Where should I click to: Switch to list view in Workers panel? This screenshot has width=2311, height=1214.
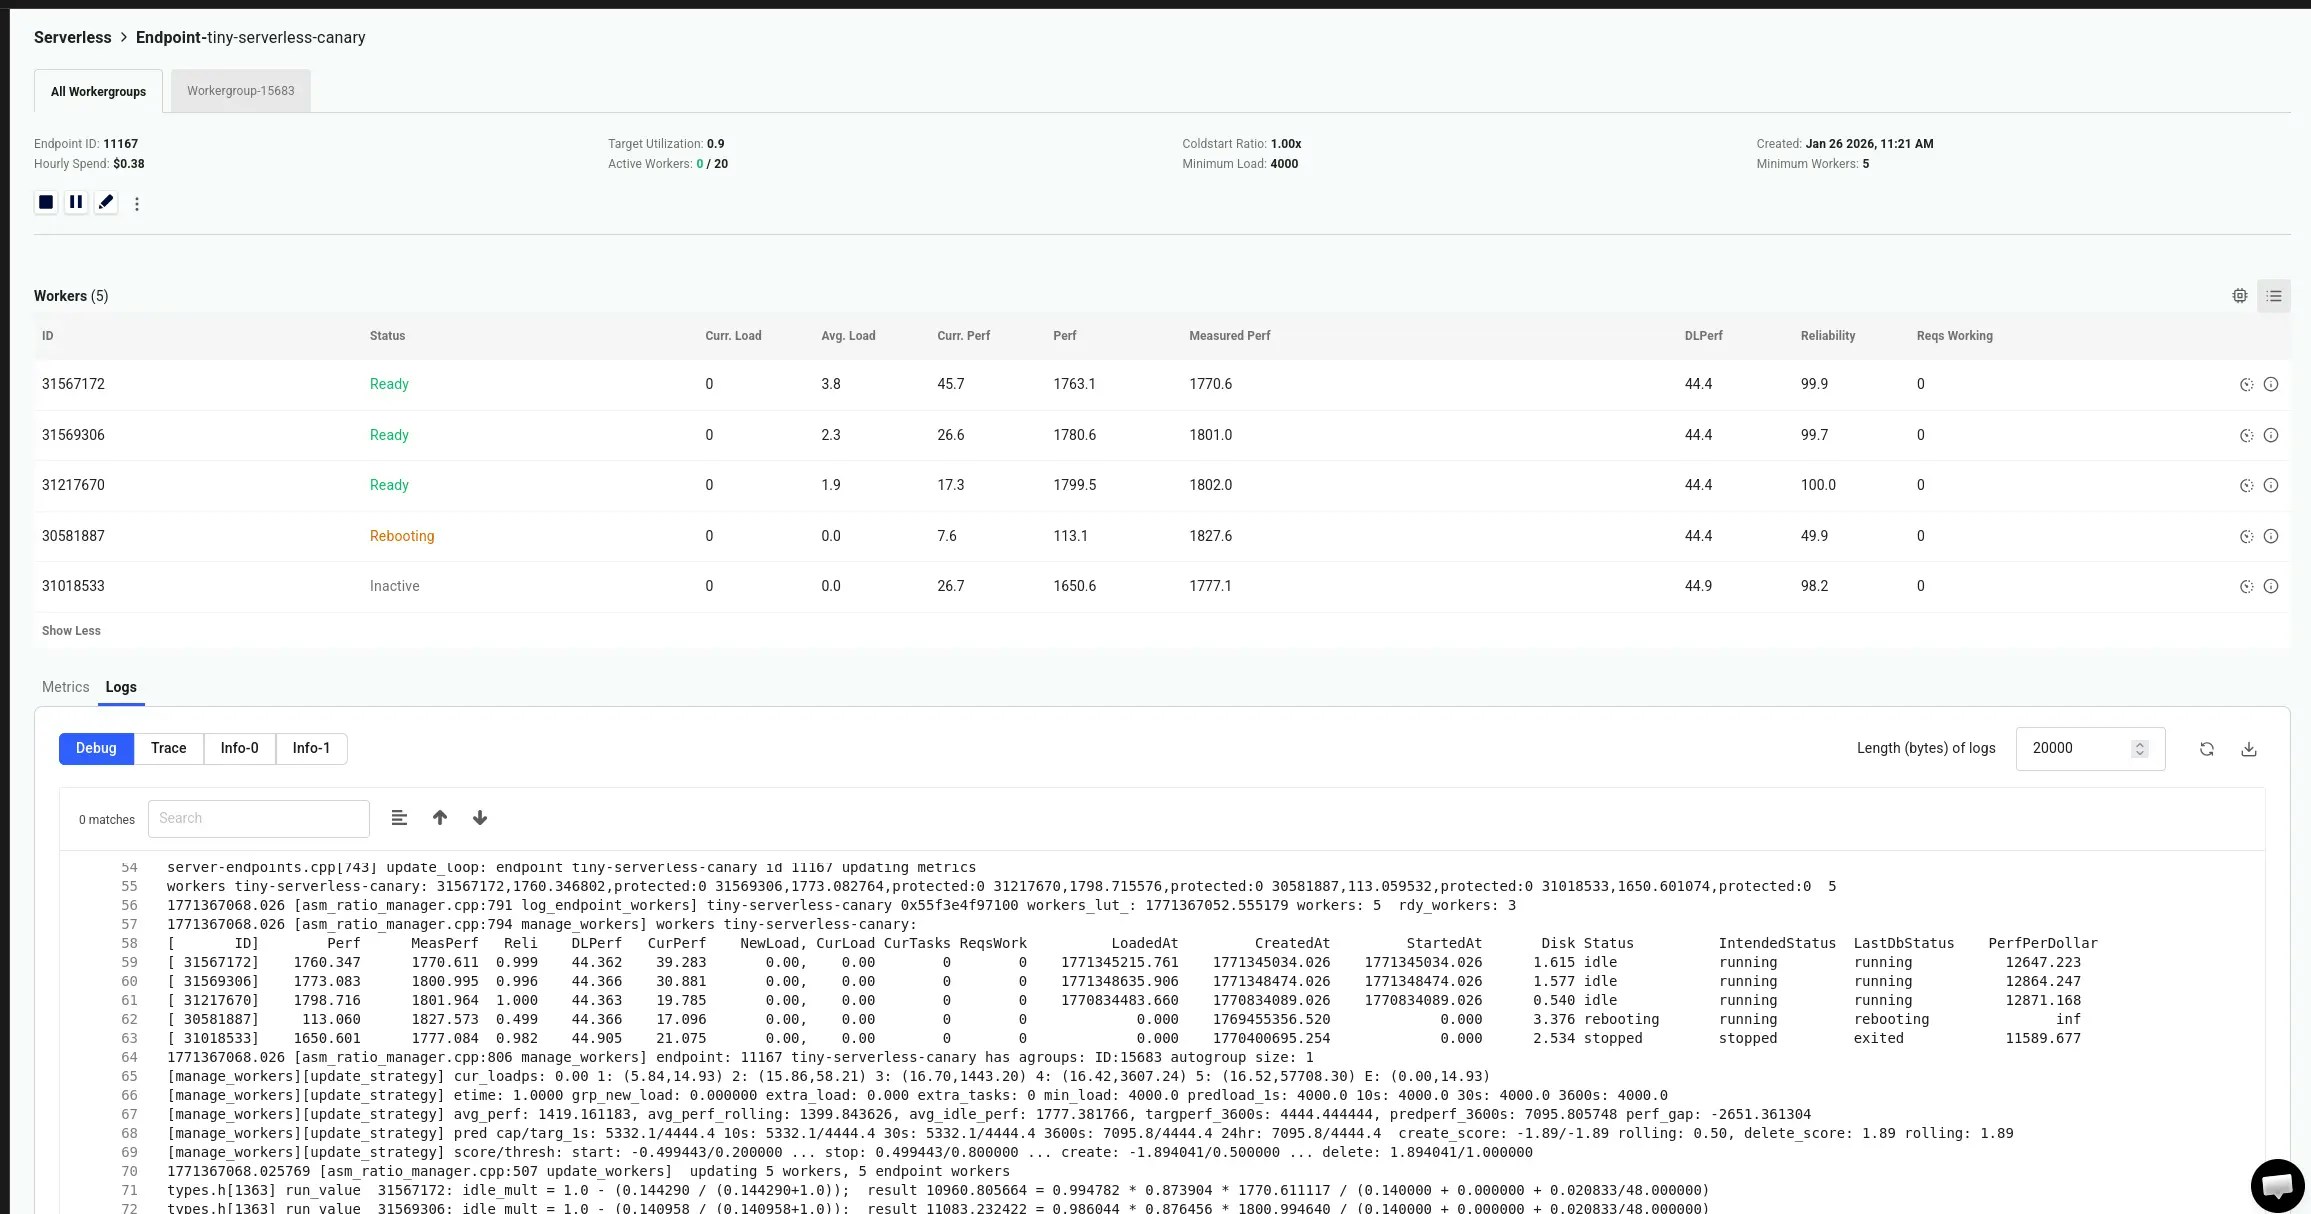(x=2274, y=295)
